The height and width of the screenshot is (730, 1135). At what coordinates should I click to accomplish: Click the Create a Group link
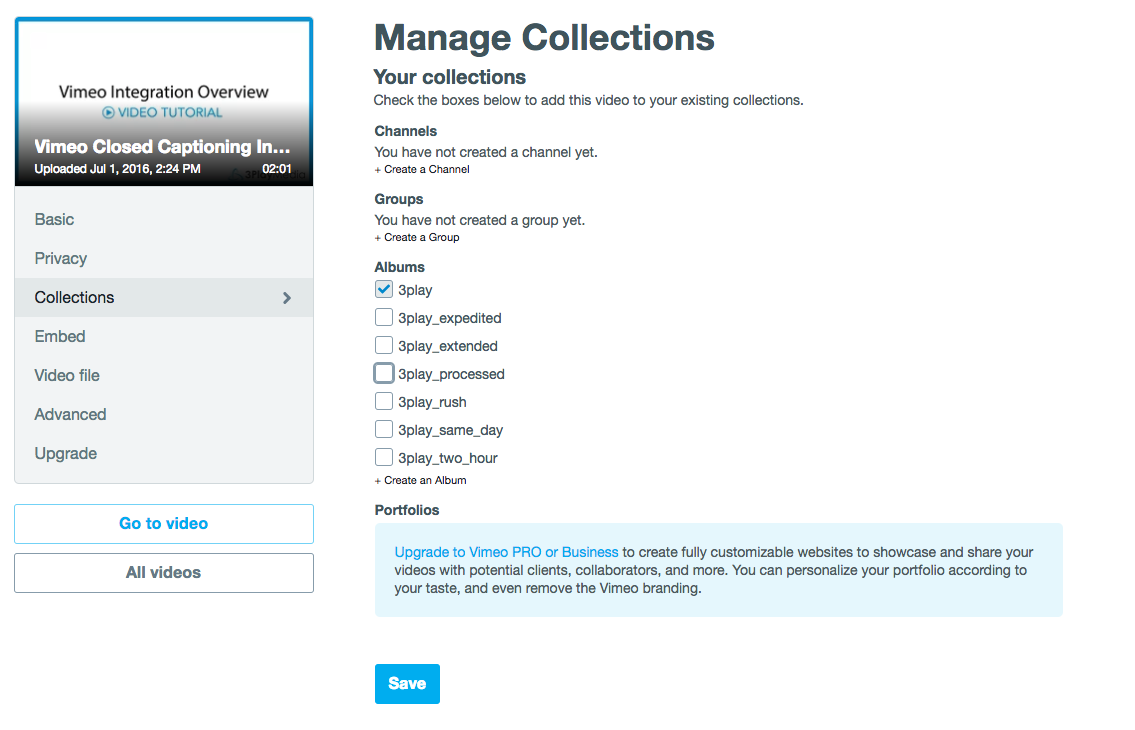pos(417,238)
